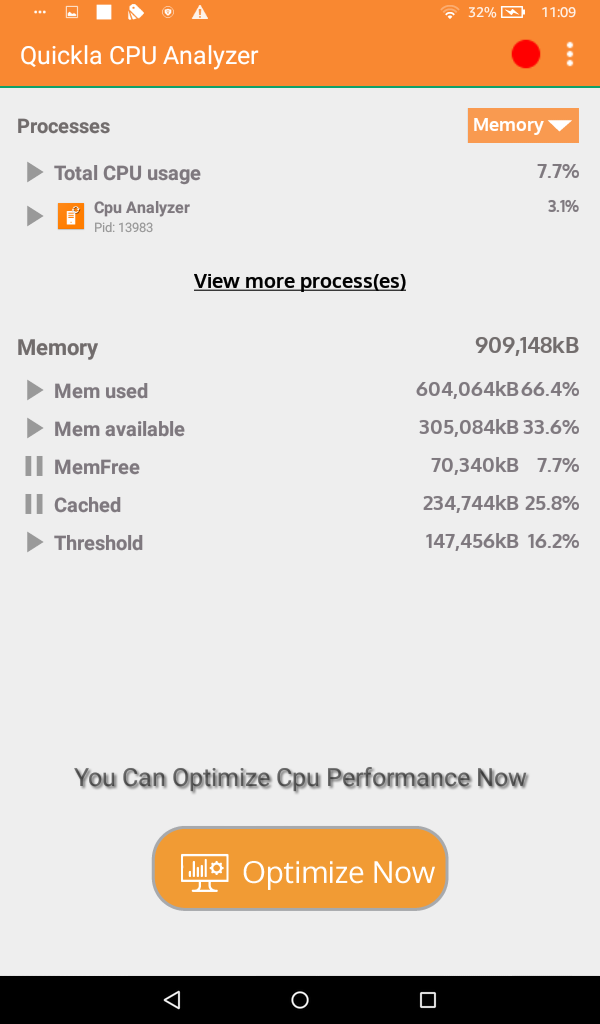Screen dimensions: 600x1024
Task: Expand the Mem available entry
Action: tap(33, 428)
